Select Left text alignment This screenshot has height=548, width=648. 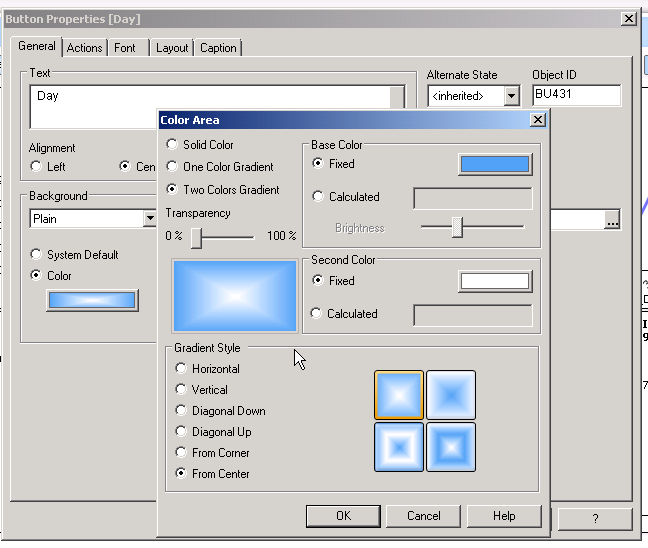[x=48, y=167]
